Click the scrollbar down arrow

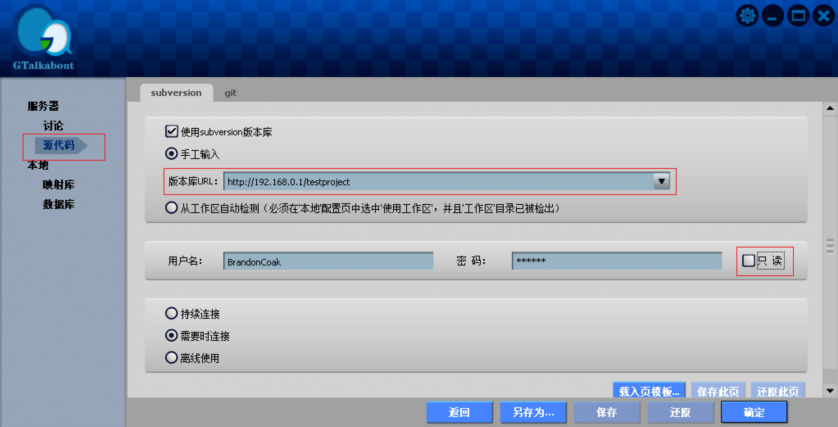(829, 390)
